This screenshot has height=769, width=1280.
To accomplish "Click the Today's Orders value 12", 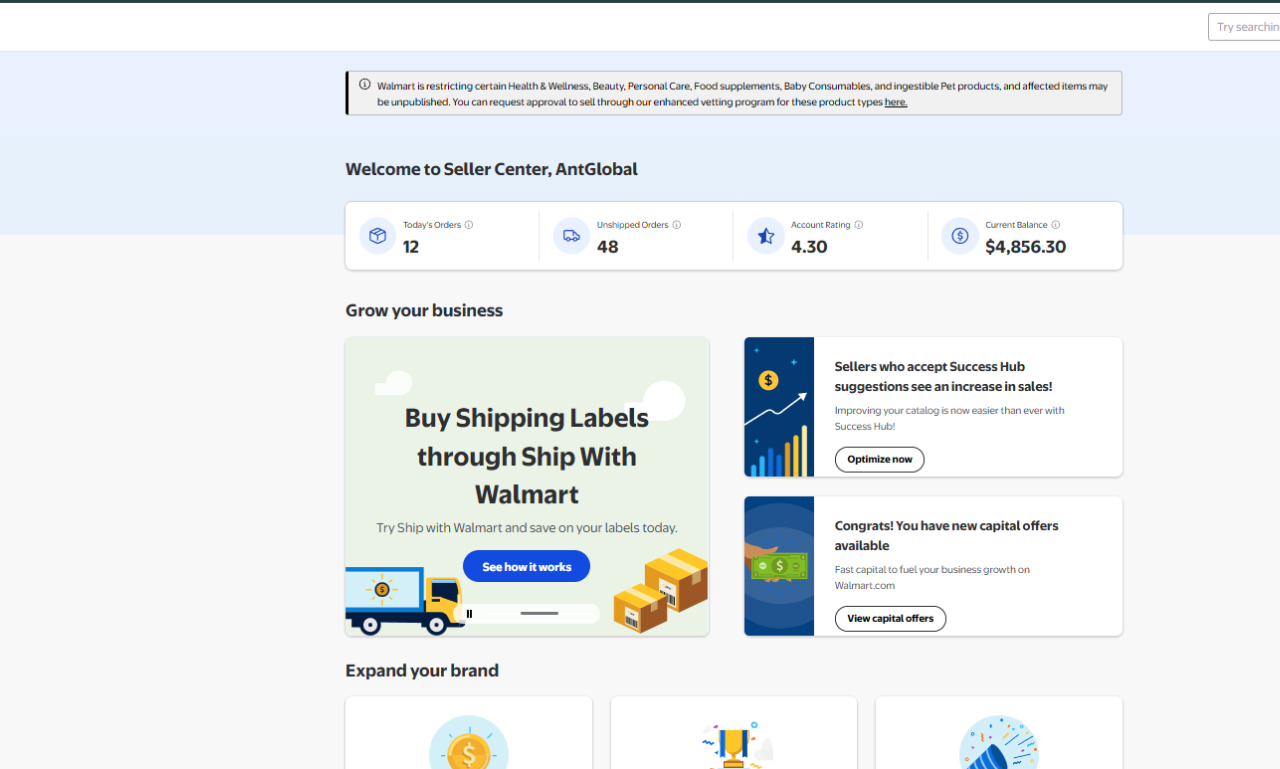I will [x=411, y=247].
